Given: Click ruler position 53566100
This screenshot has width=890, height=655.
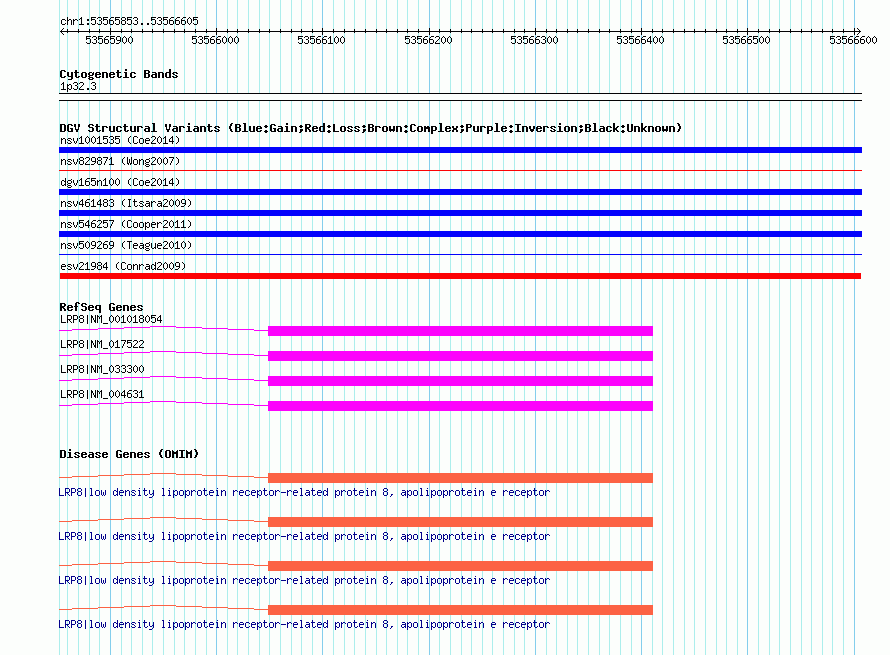Looking at the screenshot, I should (322, 40).
